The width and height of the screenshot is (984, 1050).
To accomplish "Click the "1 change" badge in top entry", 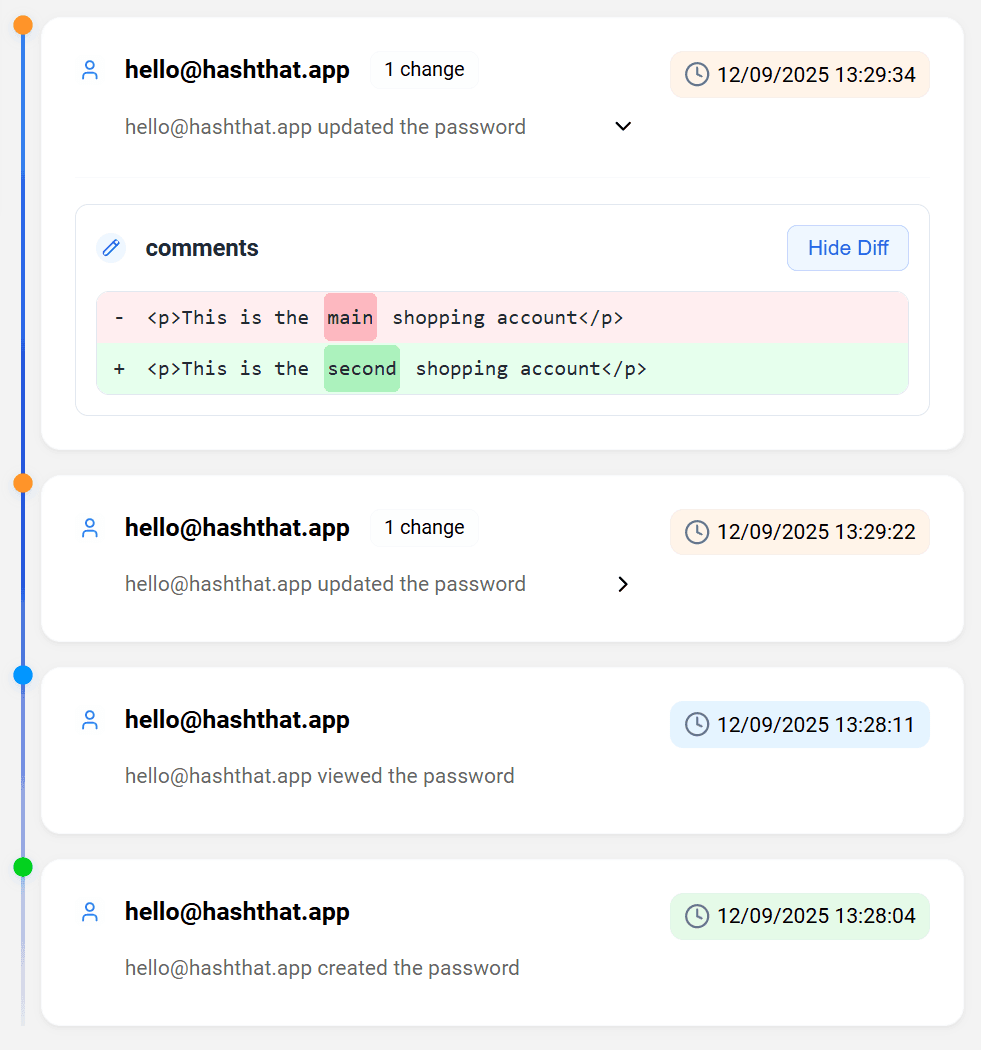I will pyautogui.click(x=424, y=70).
